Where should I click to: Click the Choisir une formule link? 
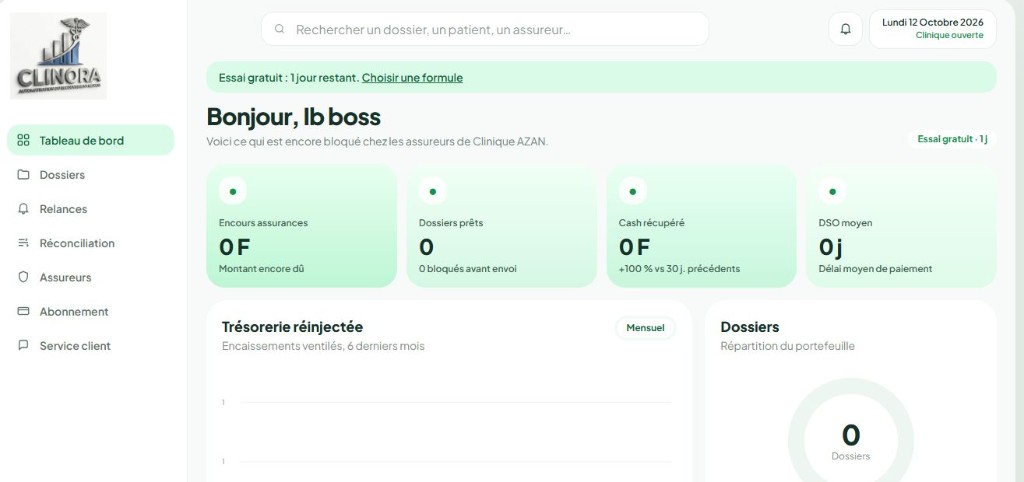(412, 78)
